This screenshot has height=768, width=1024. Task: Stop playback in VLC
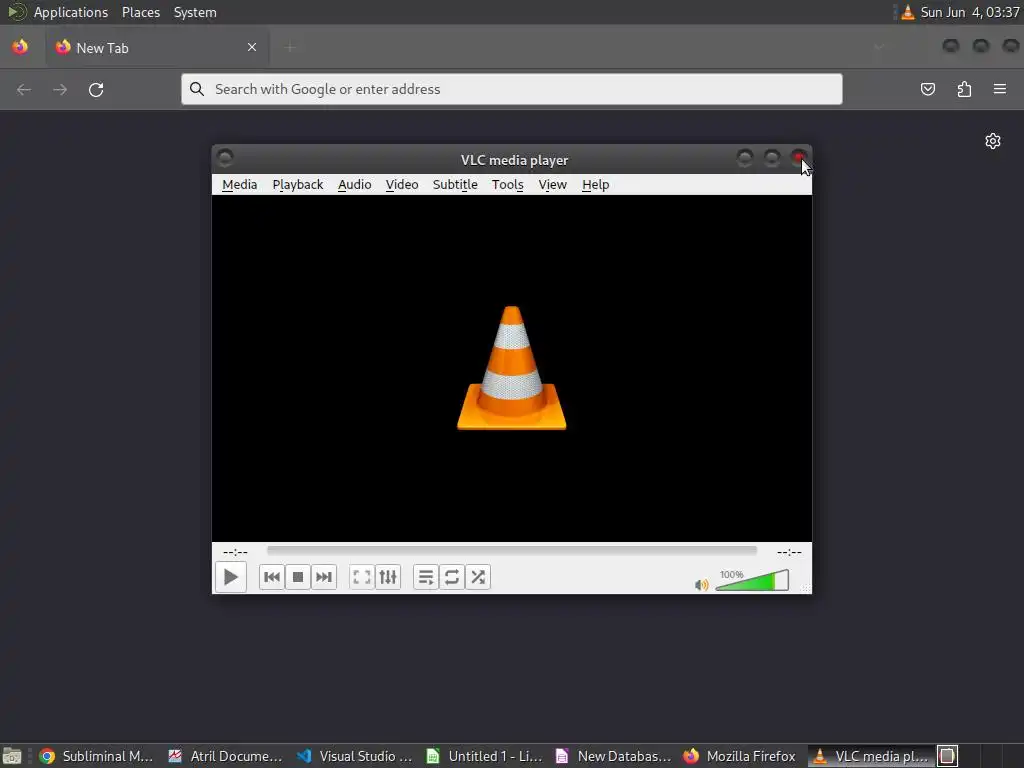(298, 577)
